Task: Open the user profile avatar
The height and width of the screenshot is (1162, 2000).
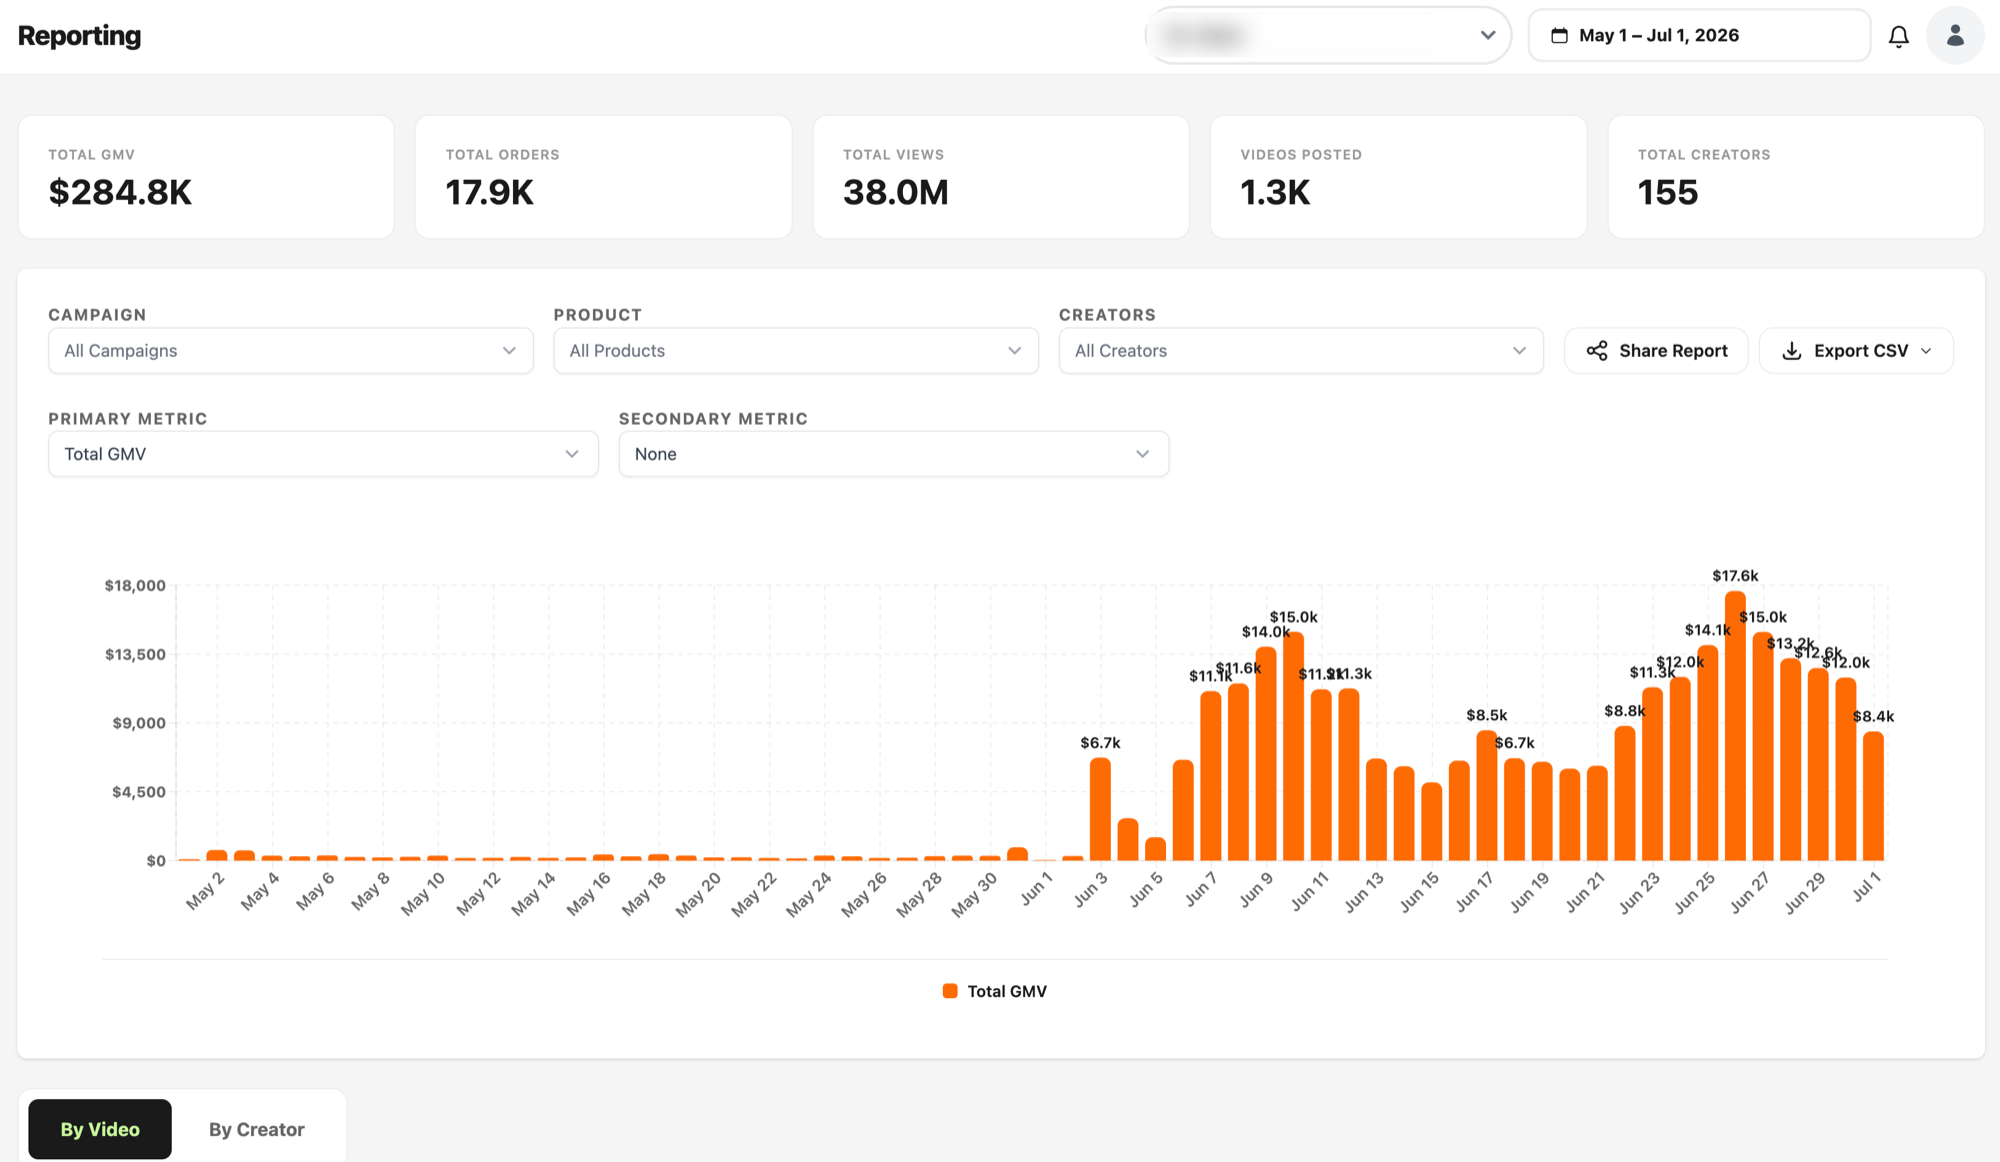Action: [1955, 36]
